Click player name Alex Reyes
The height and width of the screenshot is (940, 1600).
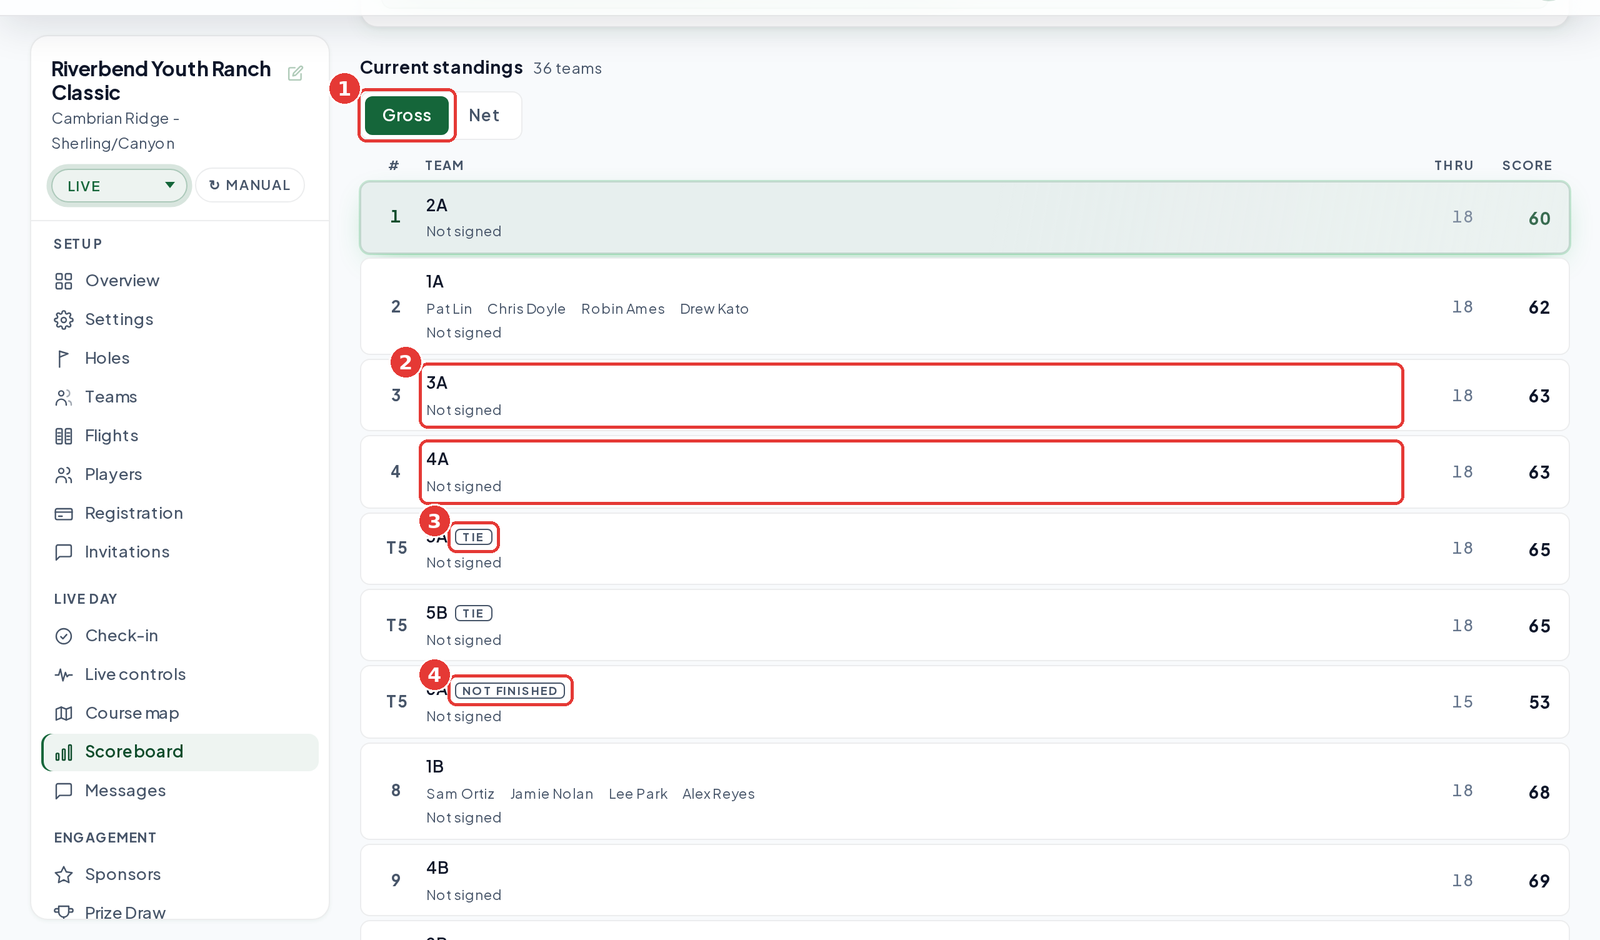point(718,794)
